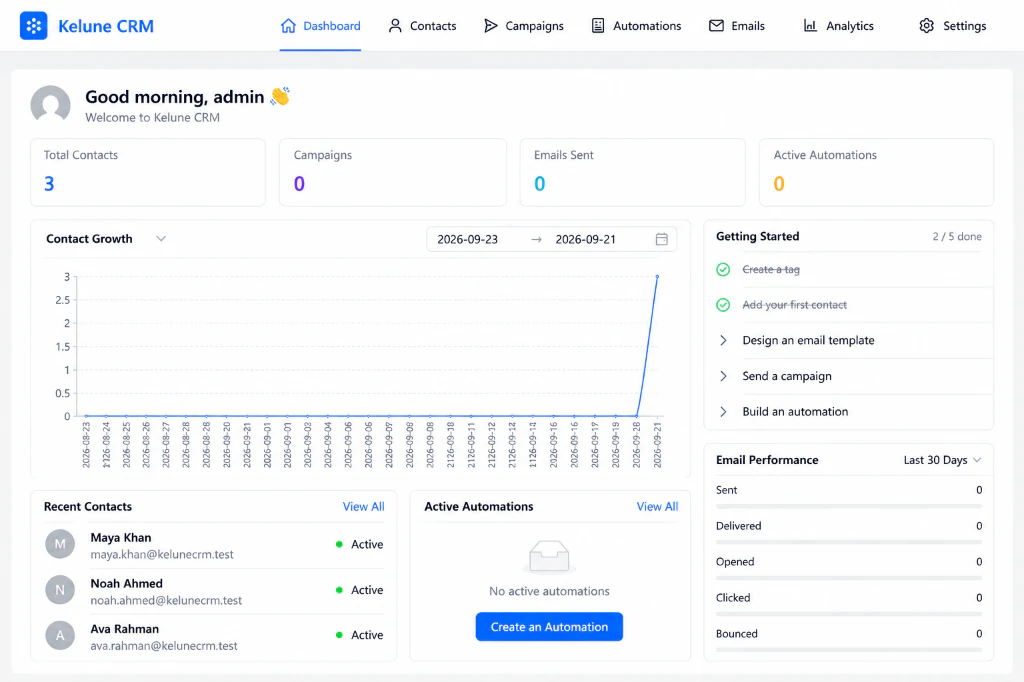Click the admin profile avatar
1024x682 pixels.
pyautogui.click(x=50, y=105)
